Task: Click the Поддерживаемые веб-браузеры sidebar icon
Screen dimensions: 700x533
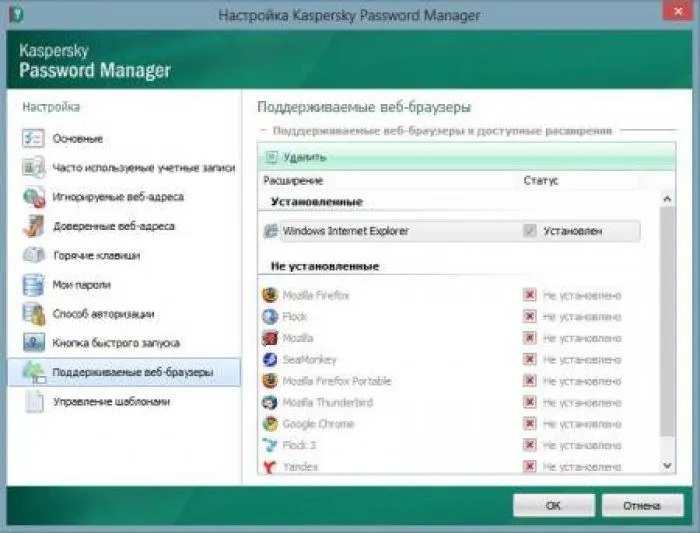Action: (x=34, y=372)
